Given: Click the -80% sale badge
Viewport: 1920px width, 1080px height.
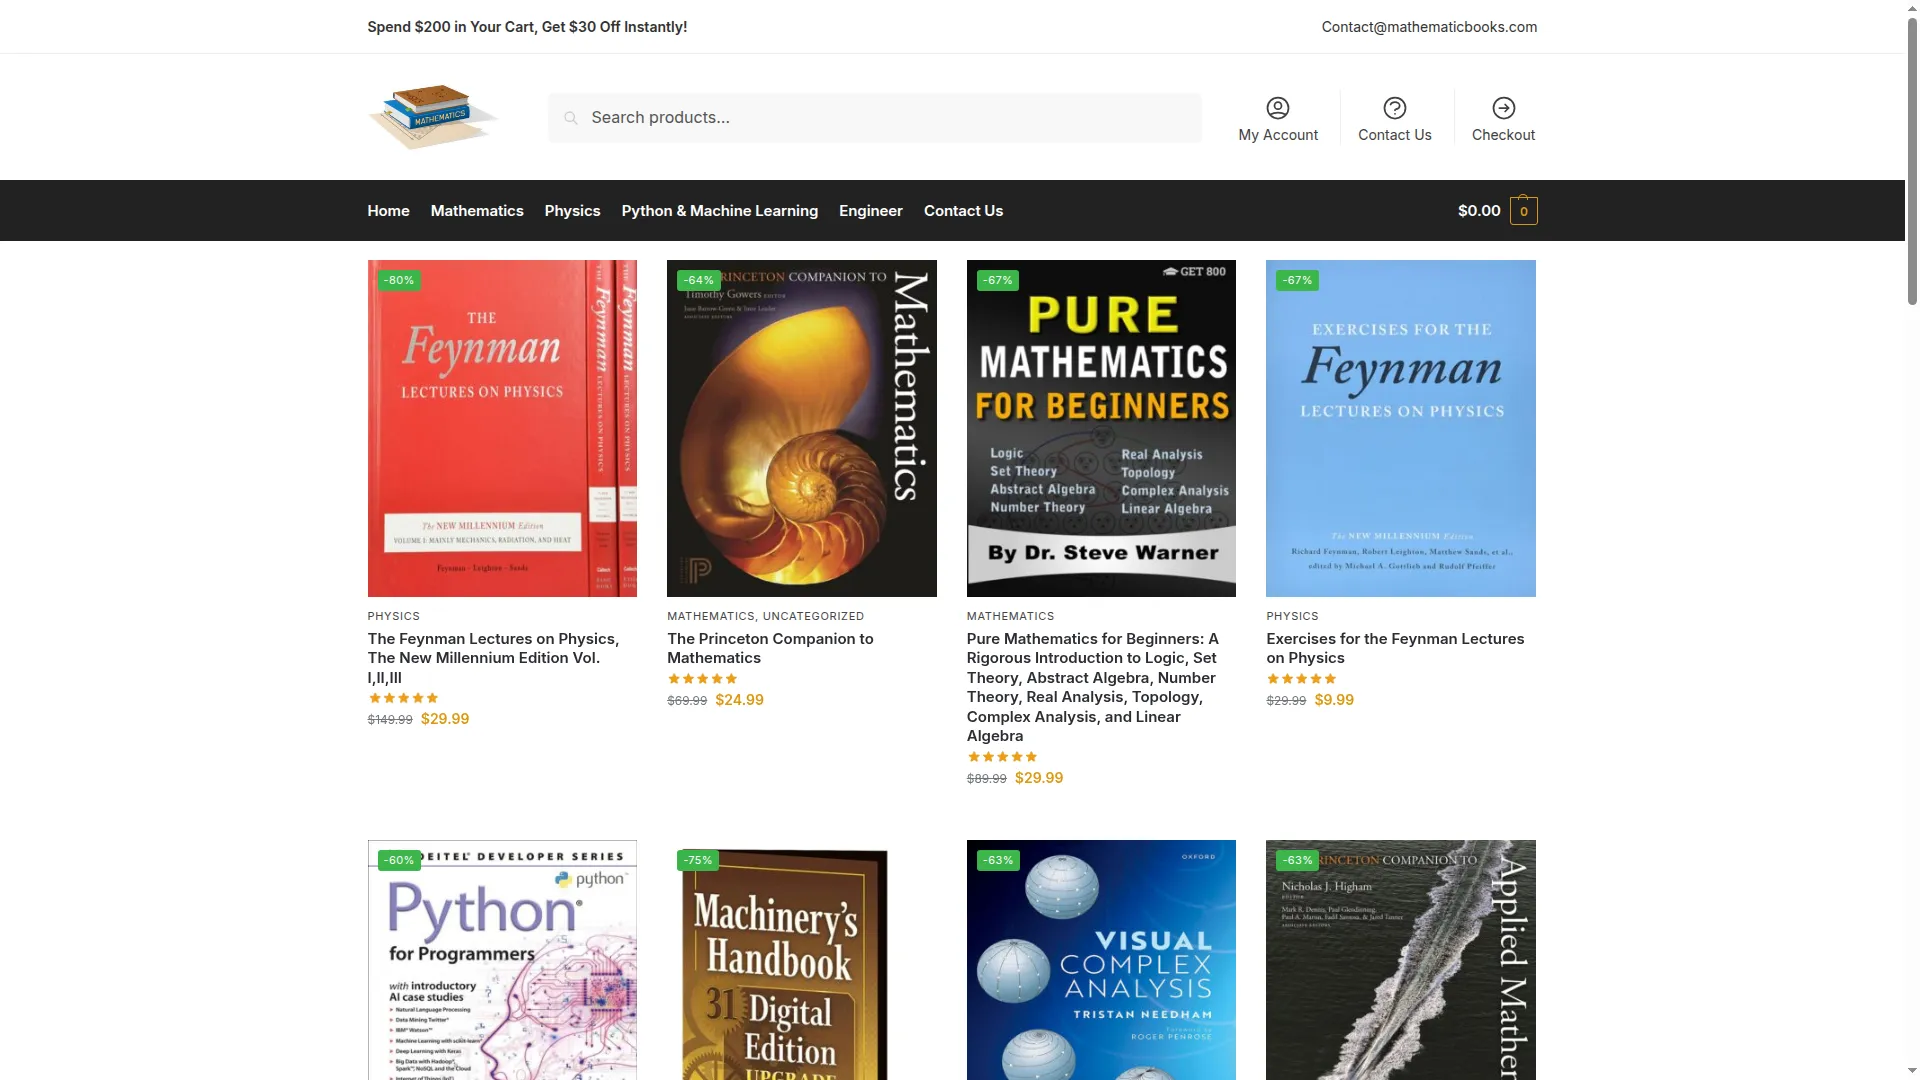Looking at the screenshot, I should pyautogui.click(x=399, y=281).
